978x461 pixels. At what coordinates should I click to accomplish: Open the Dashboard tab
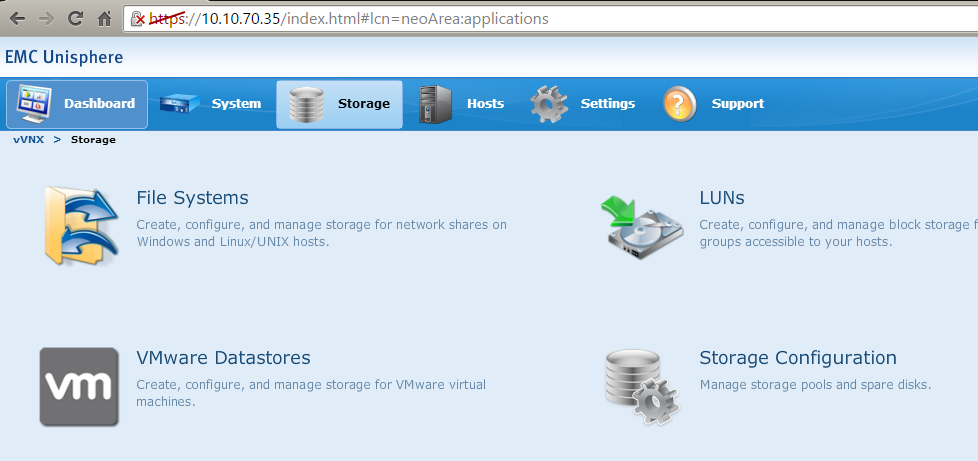point(77,104)
